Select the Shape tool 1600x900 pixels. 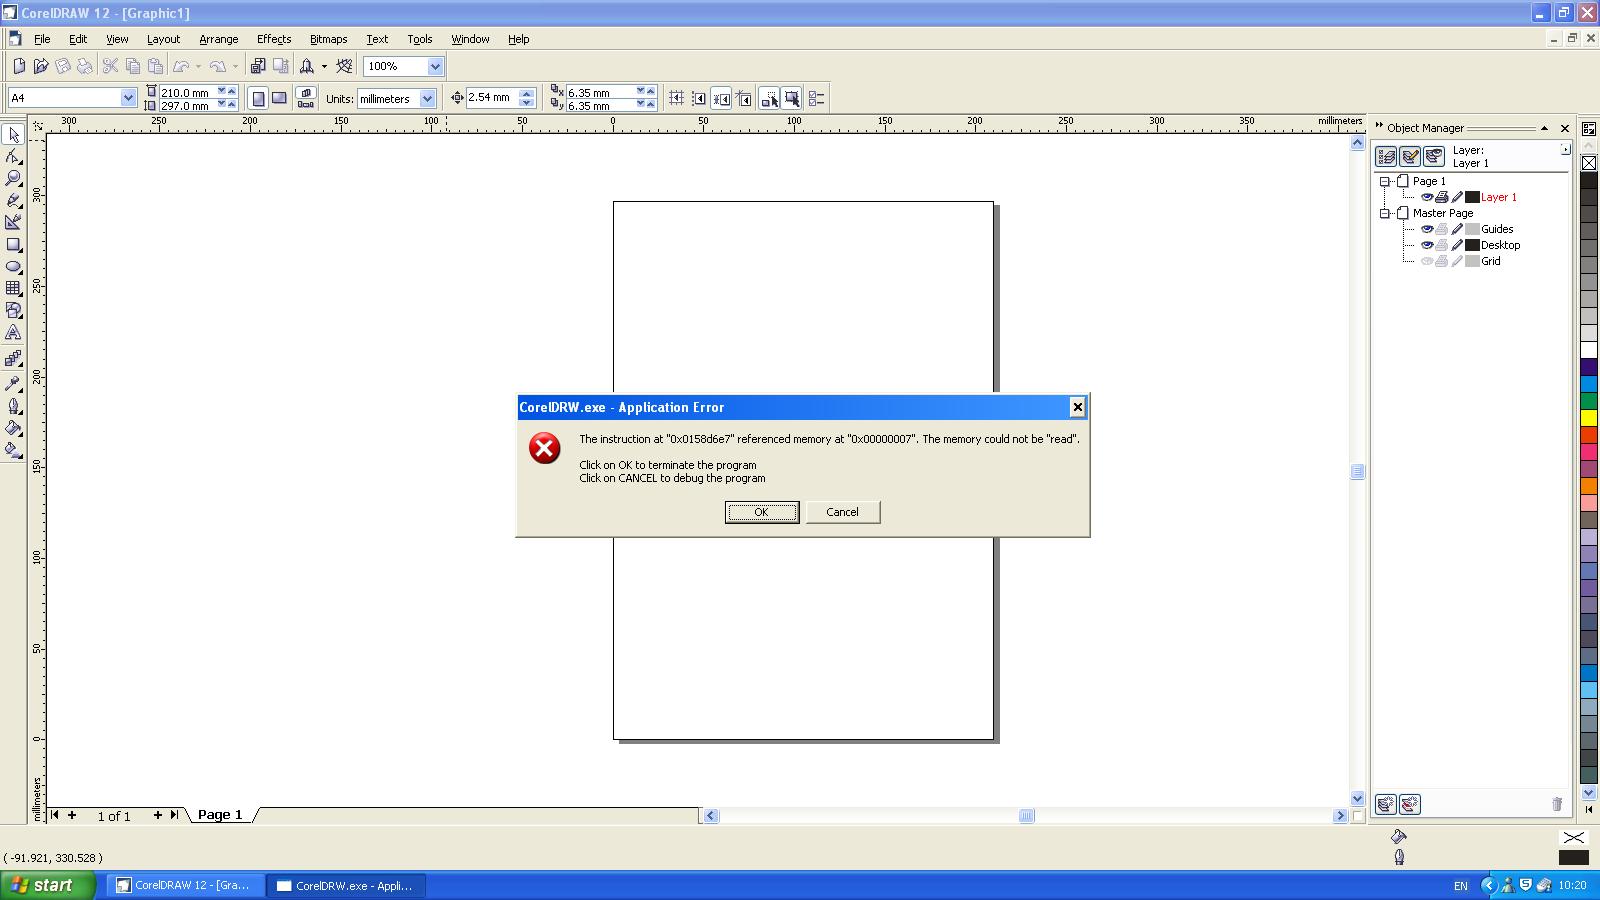(13, 157)
